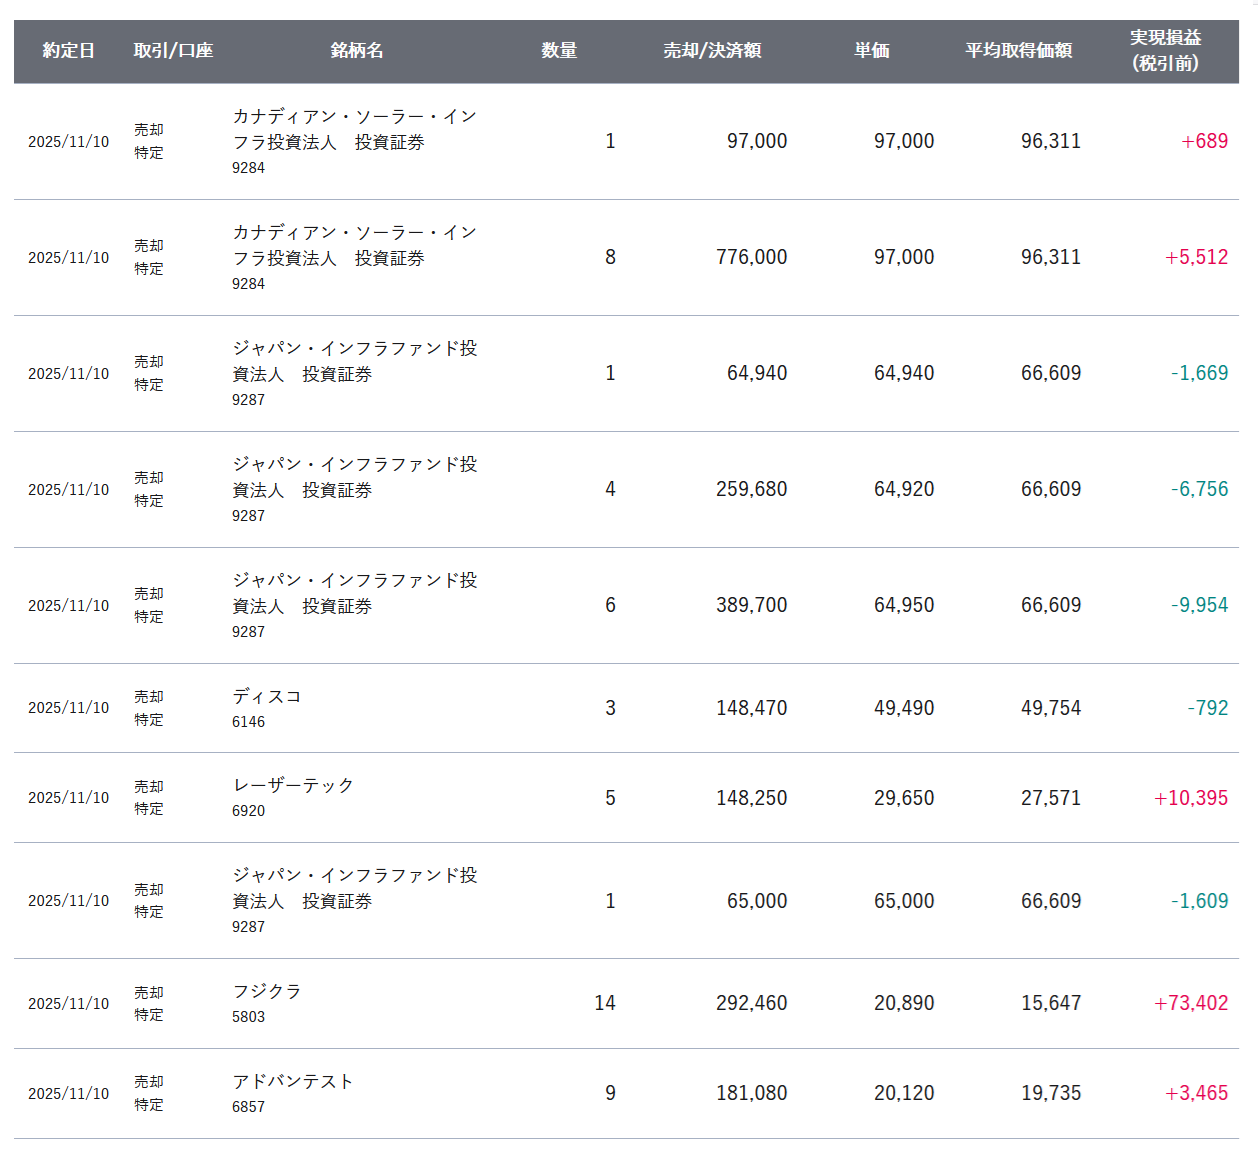The image size is (1258, 1151).
Task: Click the +5,512 realized profit value
Action: [x=1196, y=257]
